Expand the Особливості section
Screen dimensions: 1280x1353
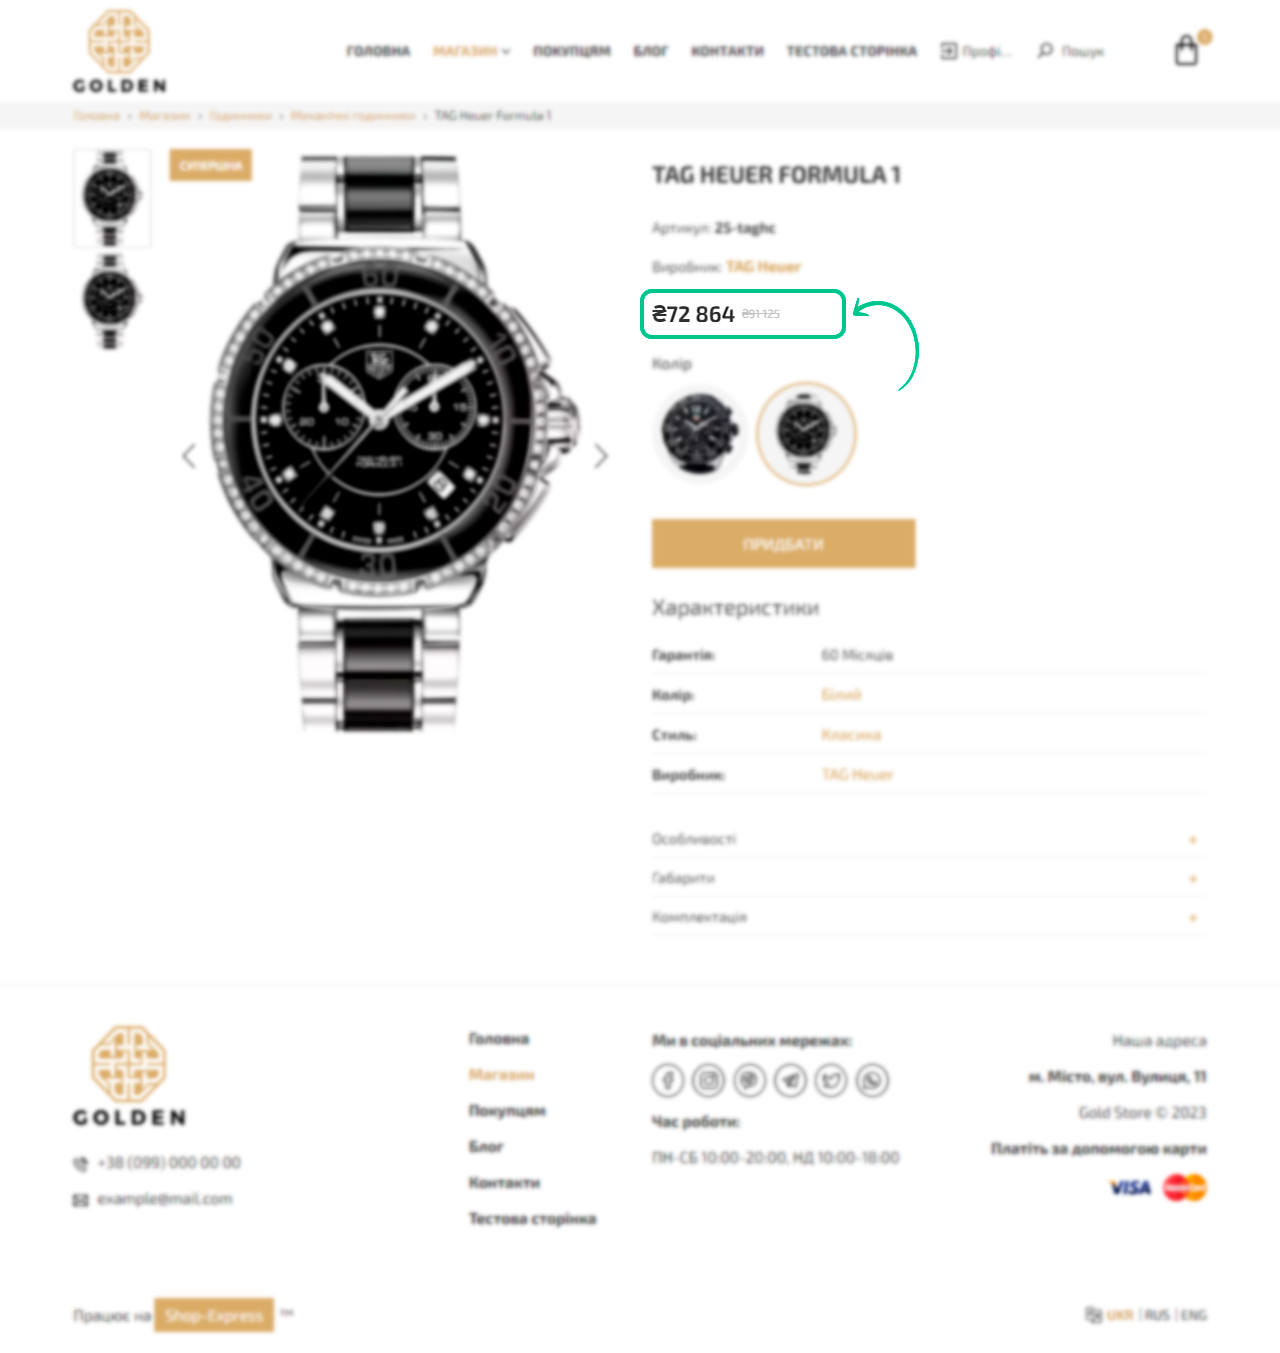coord(929,839)
